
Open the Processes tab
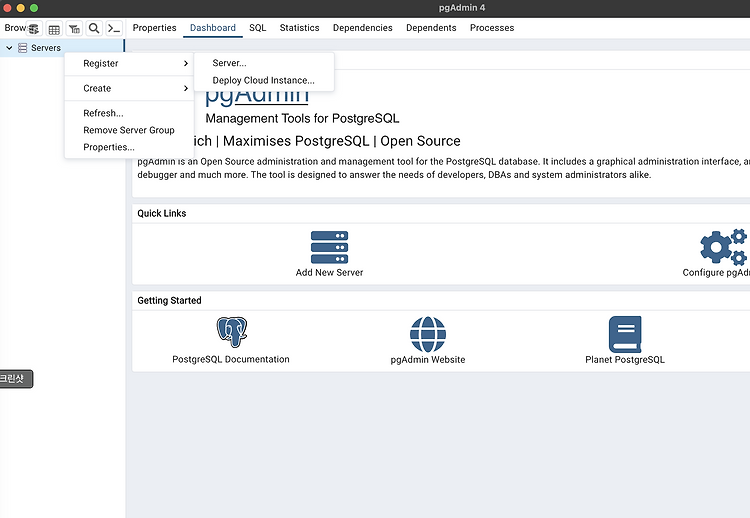(x=492, y=28)
